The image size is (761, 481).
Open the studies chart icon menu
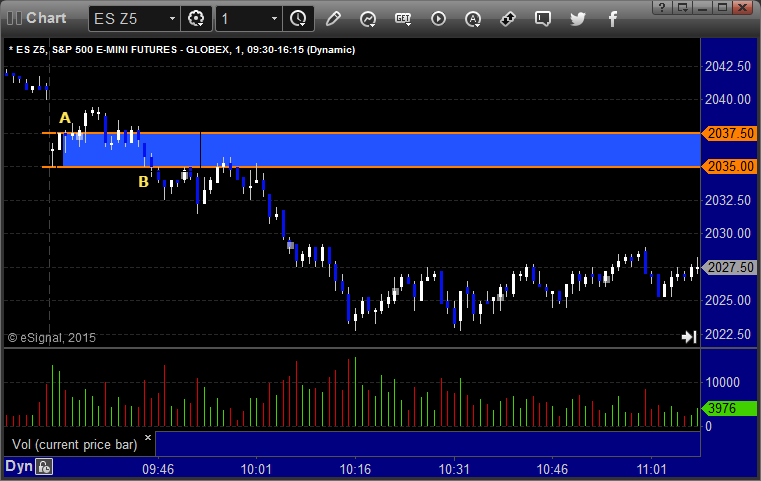pyautogui.click(x=368, y=19)
